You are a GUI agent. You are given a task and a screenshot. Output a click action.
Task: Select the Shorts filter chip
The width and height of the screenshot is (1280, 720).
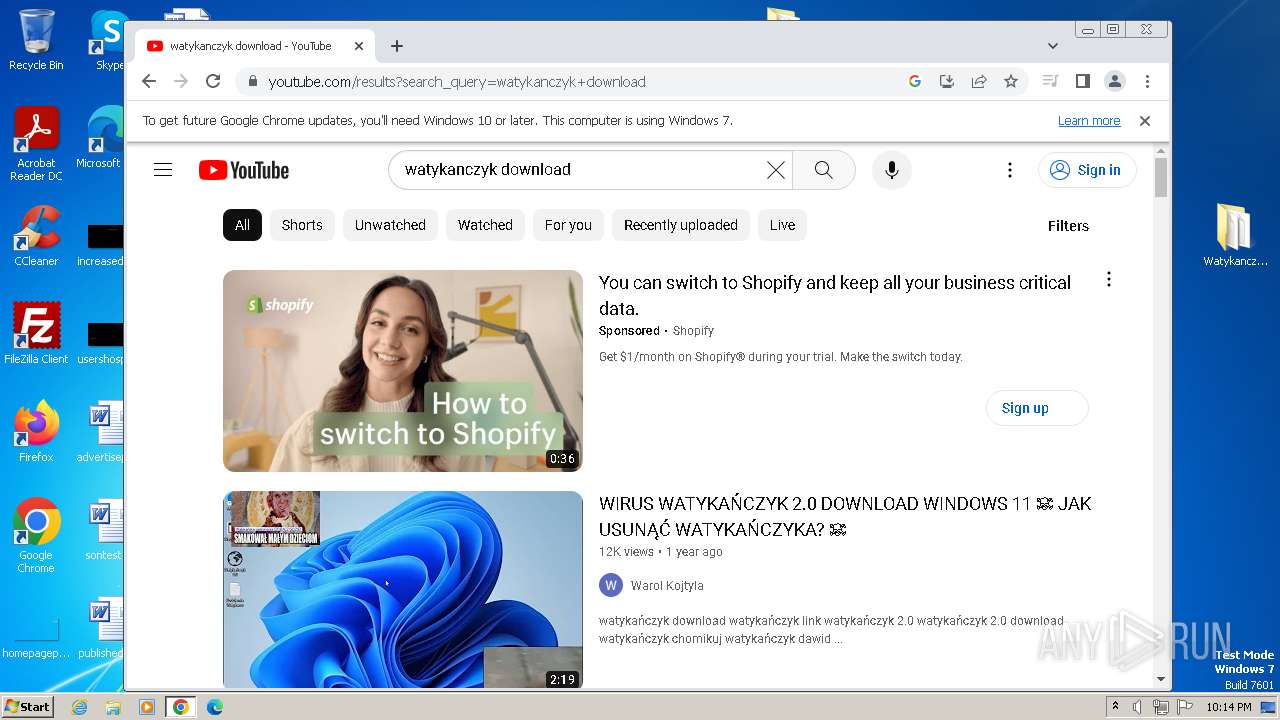tap(302, 225)
